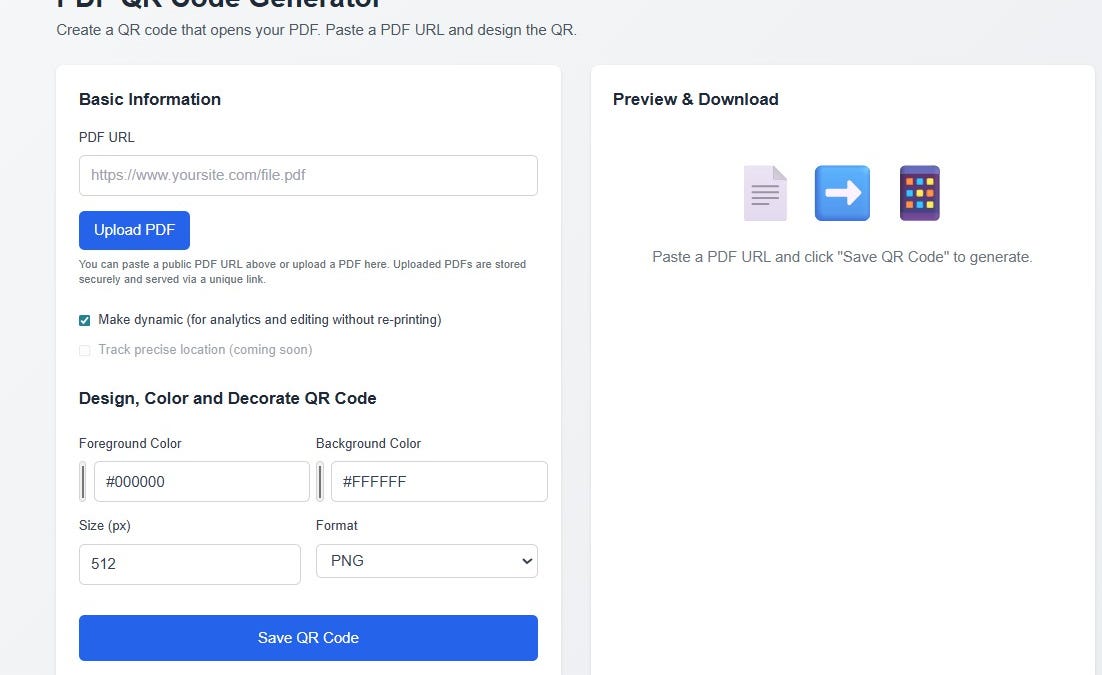Toggle the Make dynamic analytics option
The height and width of the screenshot is (675, 1102).
pos(85,320)
